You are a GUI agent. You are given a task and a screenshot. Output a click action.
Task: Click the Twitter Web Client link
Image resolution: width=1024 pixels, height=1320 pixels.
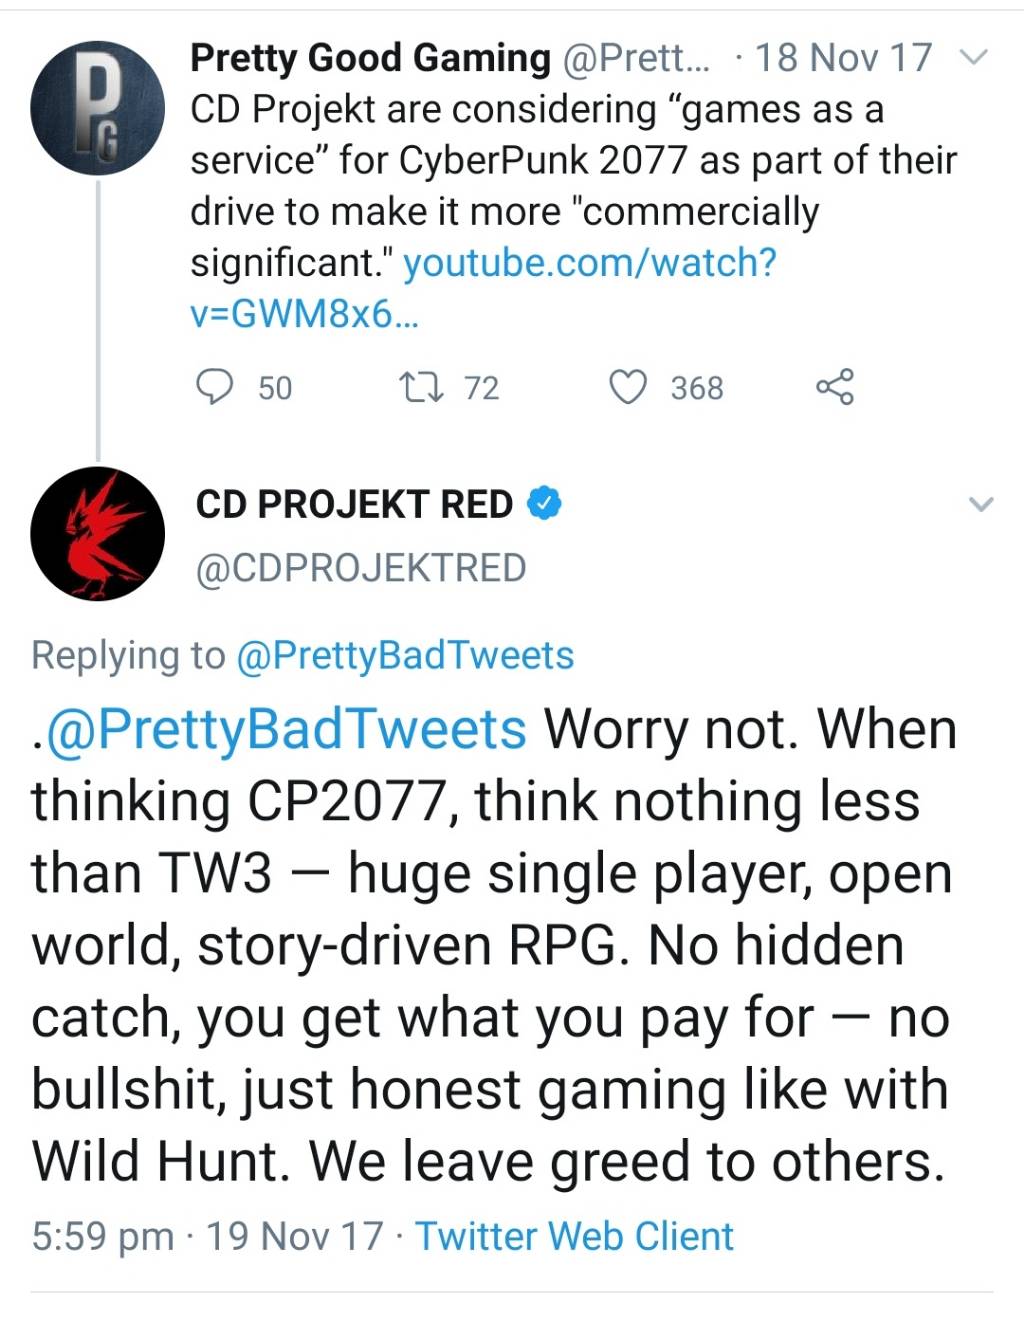574,1236
